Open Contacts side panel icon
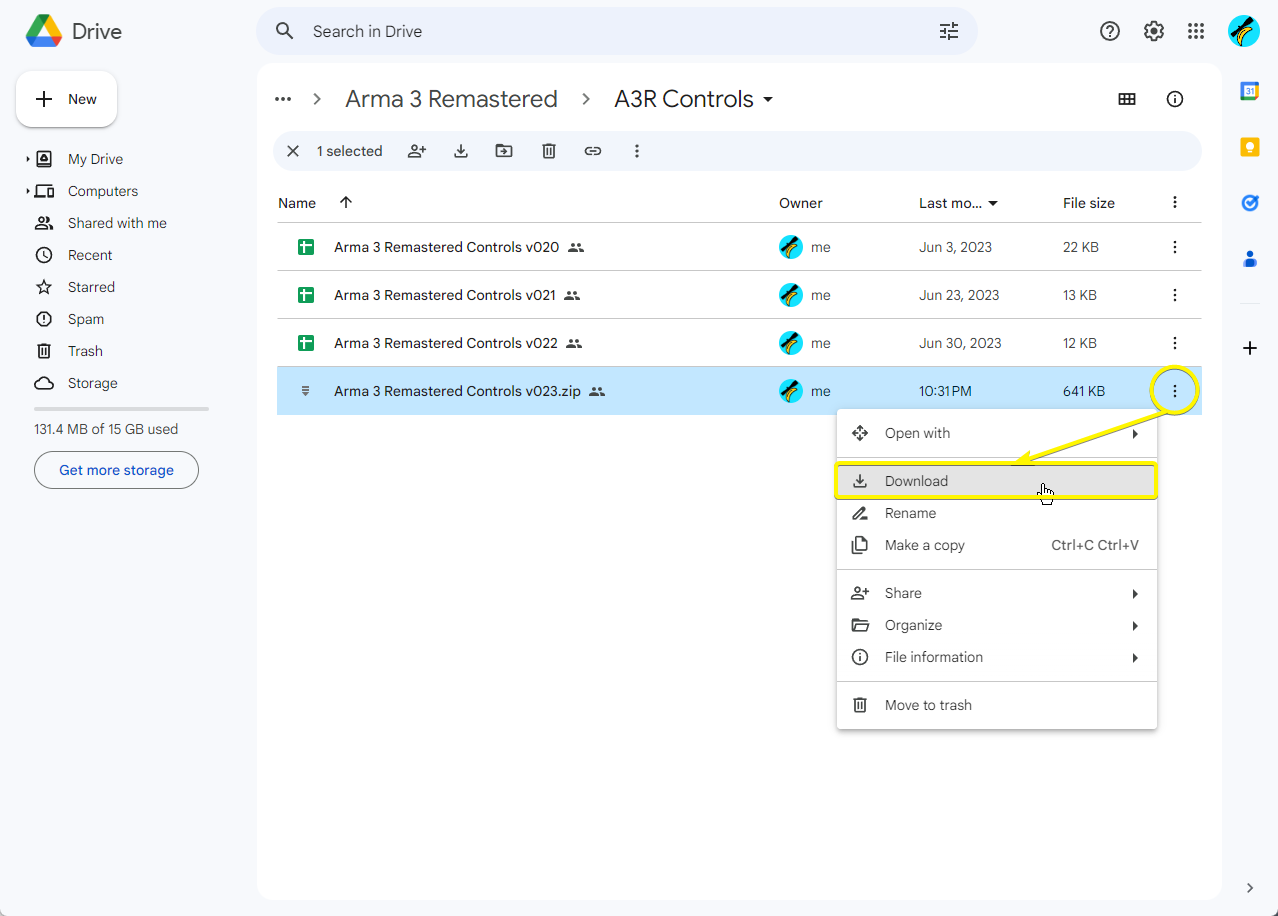The width and height of the screenshot is (1278, 916). tap(1250, 259)
